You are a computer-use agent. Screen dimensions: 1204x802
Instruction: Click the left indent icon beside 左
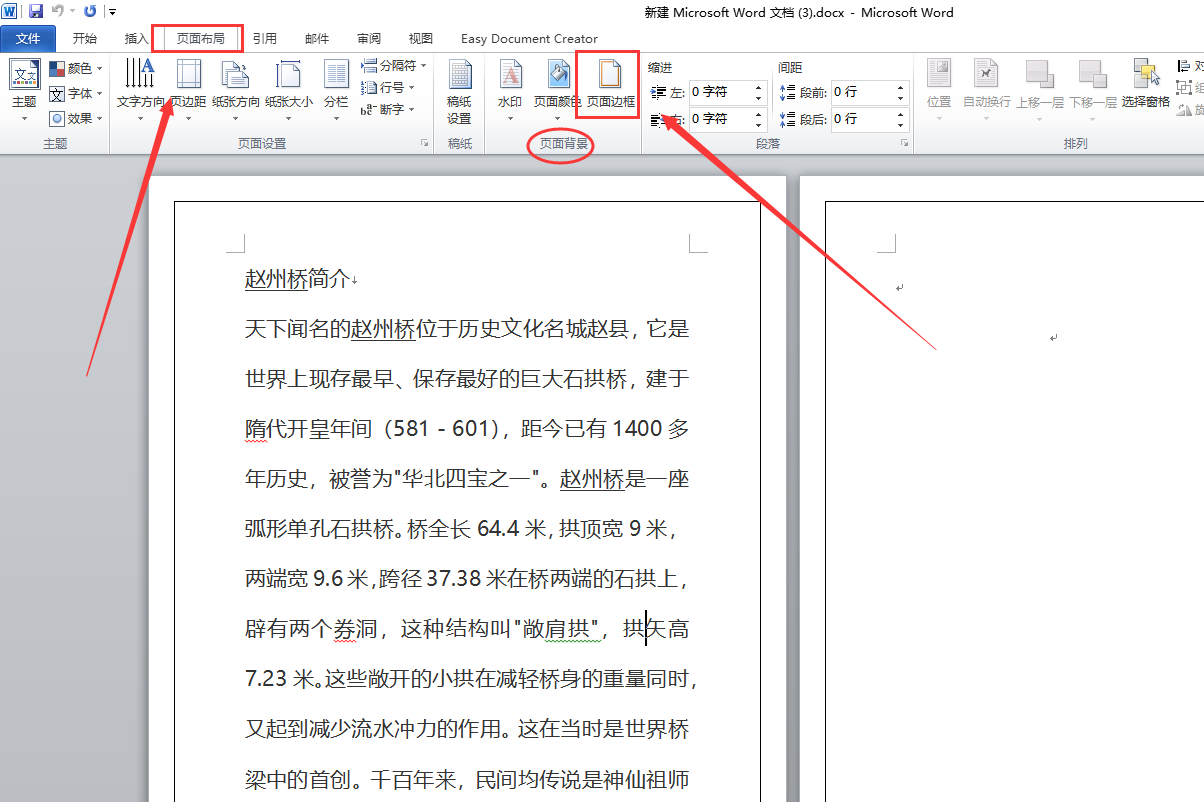(659, 92)
